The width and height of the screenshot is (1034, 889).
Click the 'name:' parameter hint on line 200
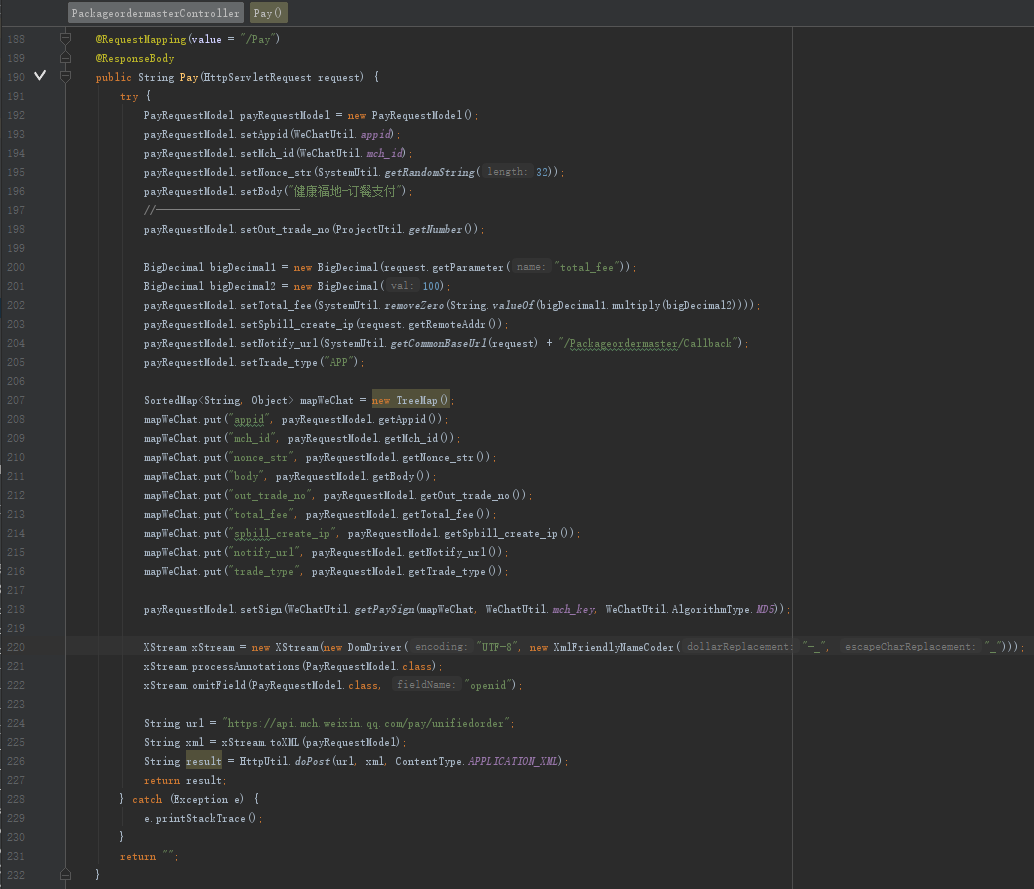(x=530, y=266)
